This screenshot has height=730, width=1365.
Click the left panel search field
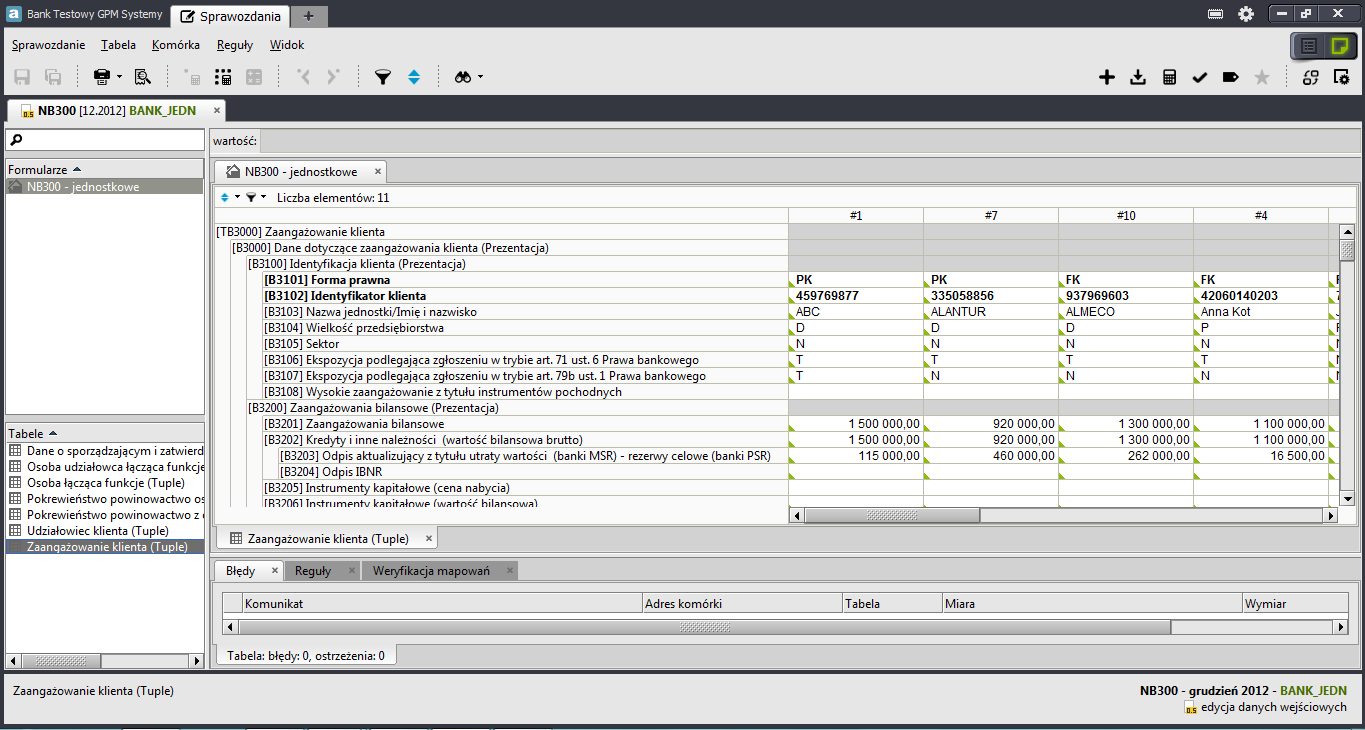pyautogui.click(x=105, y=140)
